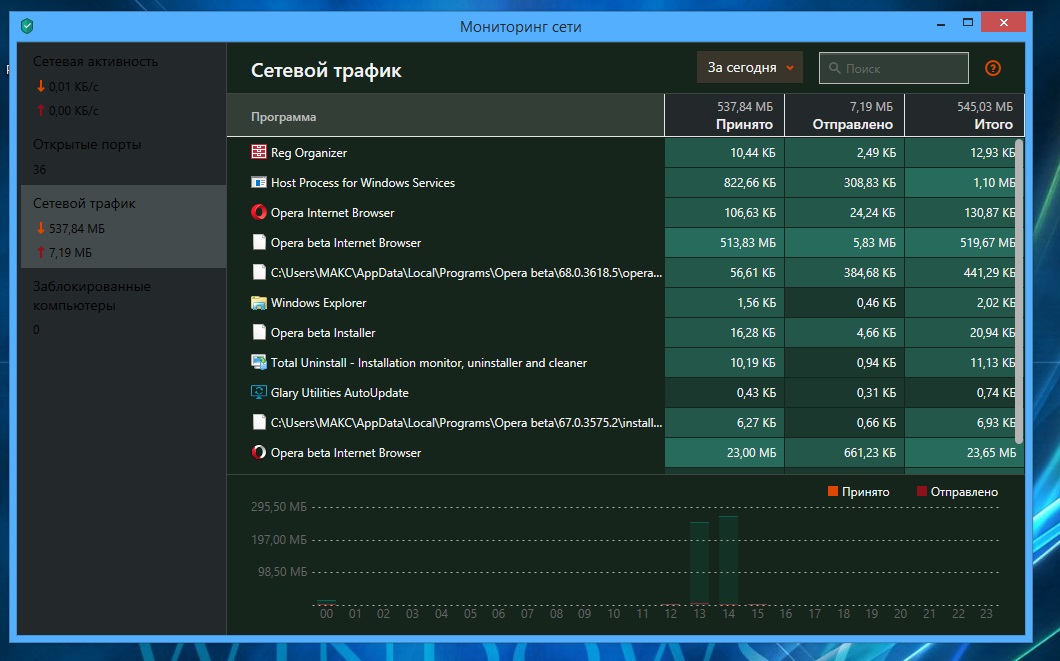The height and width of the screenshot is (661, 1060).
Task: Toggle the "Принято" legend in the chart
Action: tap(833, 492)
